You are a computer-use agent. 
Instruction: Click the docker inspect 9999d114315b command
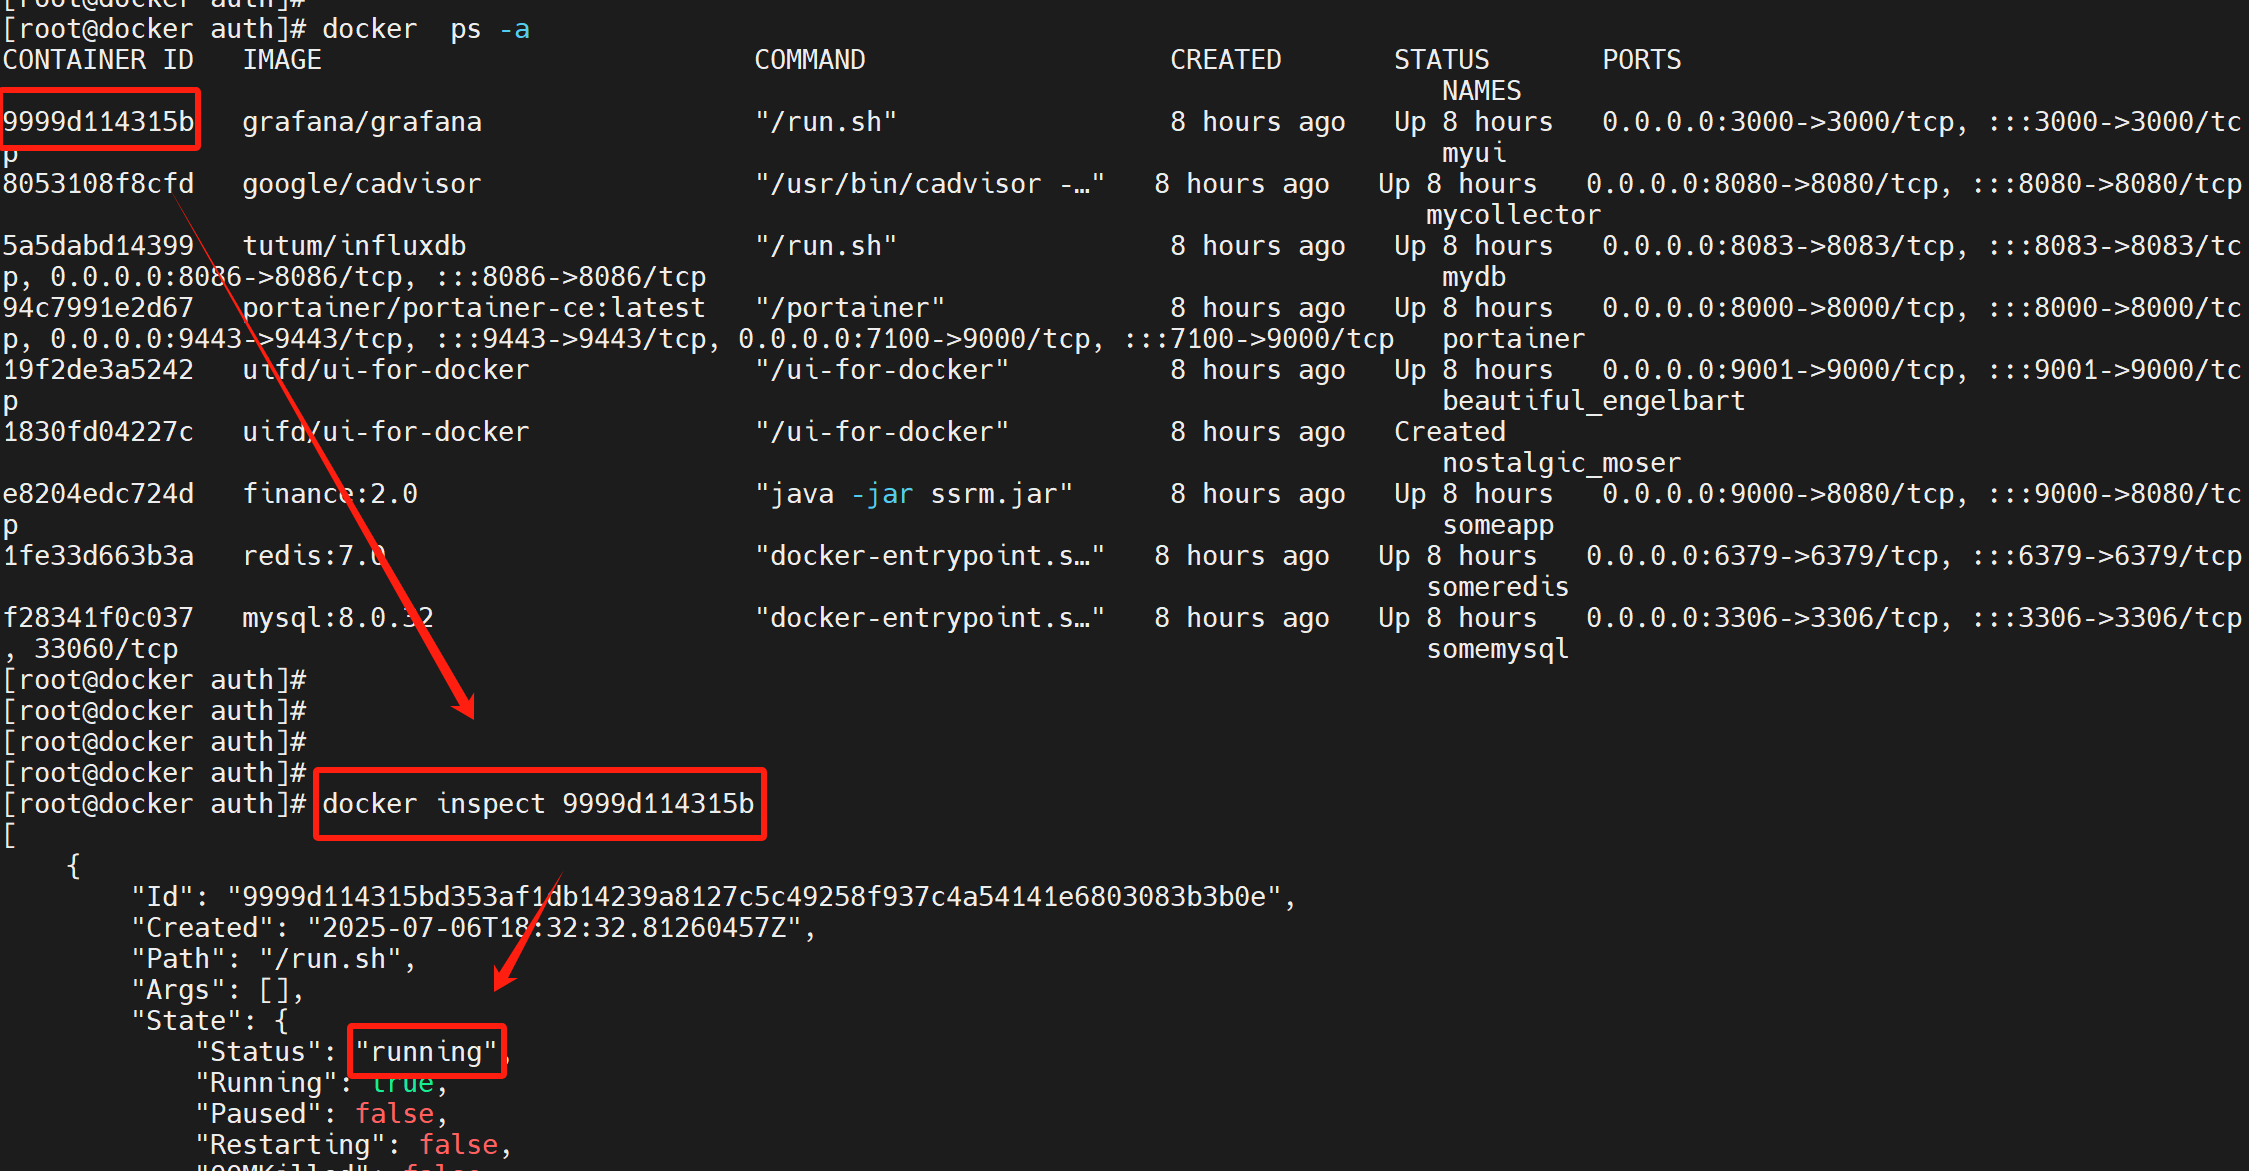538,803
